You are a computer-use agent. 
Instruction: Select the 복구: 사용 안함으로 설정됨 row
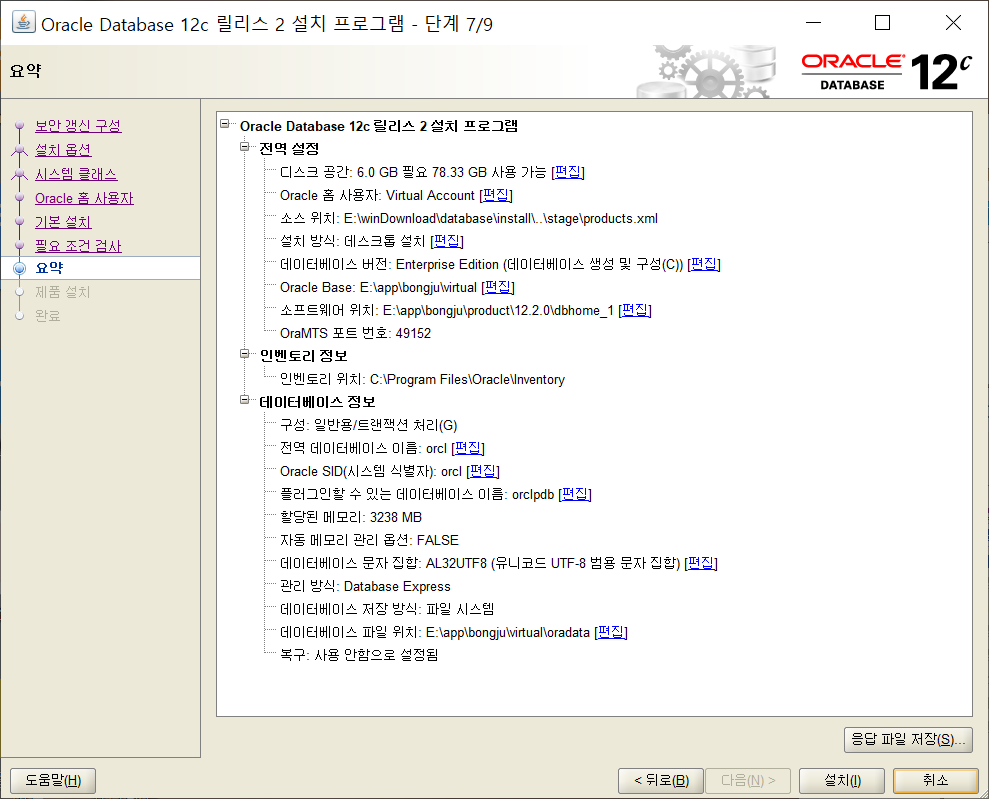[x=359, y=655]
